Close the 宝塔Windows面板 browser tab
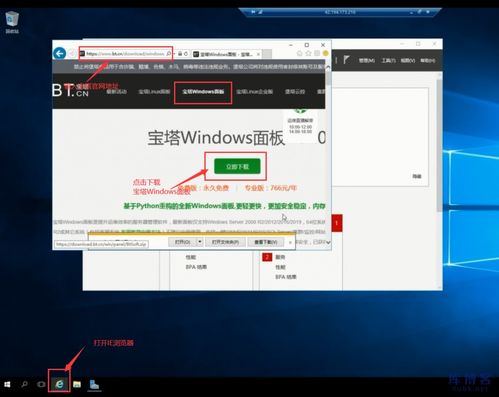The height and width of the screenshot is (397, 499). pyautogui.click(x=258, y=54)
